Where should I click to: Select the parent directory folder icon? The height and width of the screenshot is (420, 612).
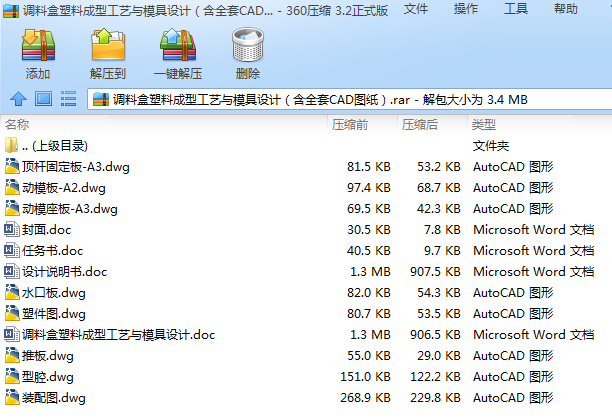click(x=11, y=145)
